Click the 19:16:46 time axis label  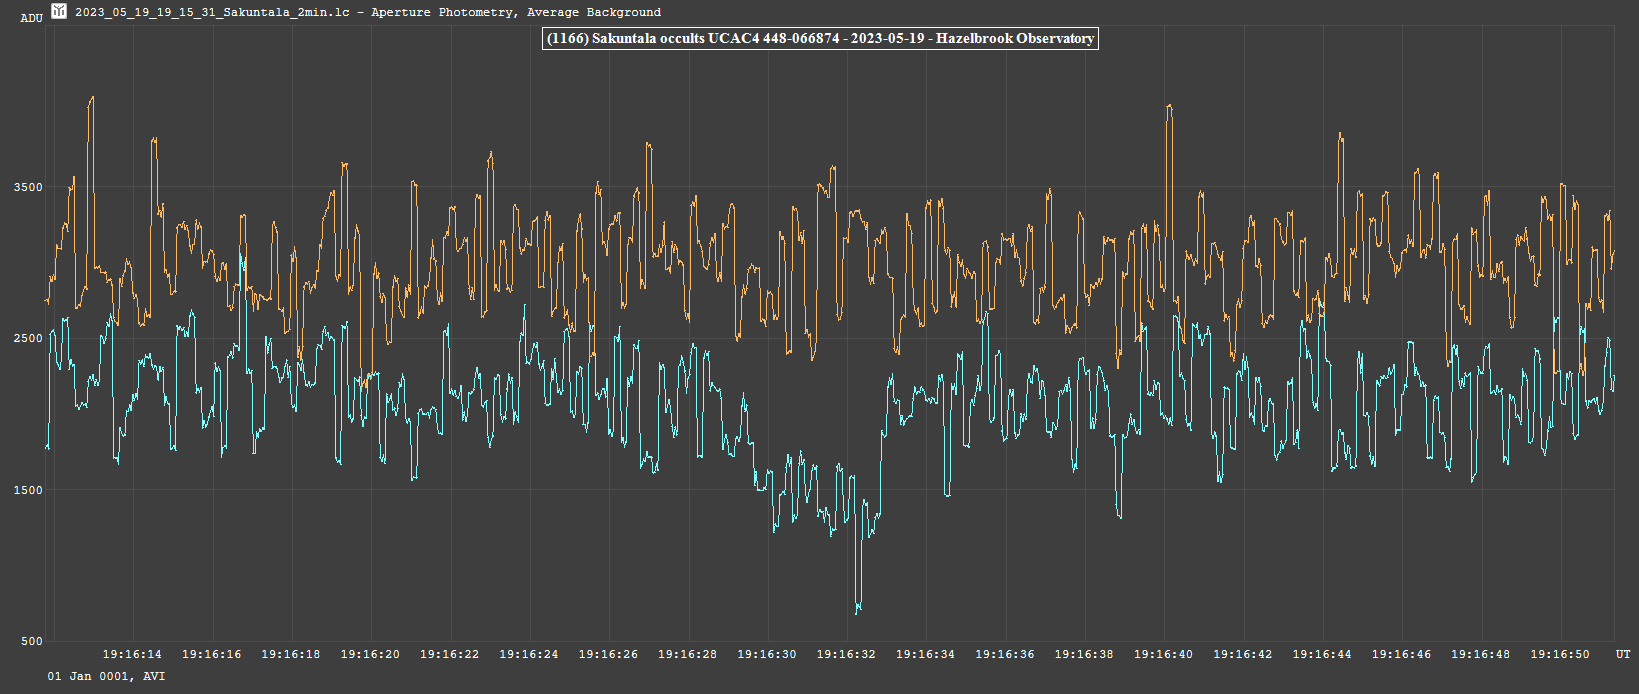1401,654
